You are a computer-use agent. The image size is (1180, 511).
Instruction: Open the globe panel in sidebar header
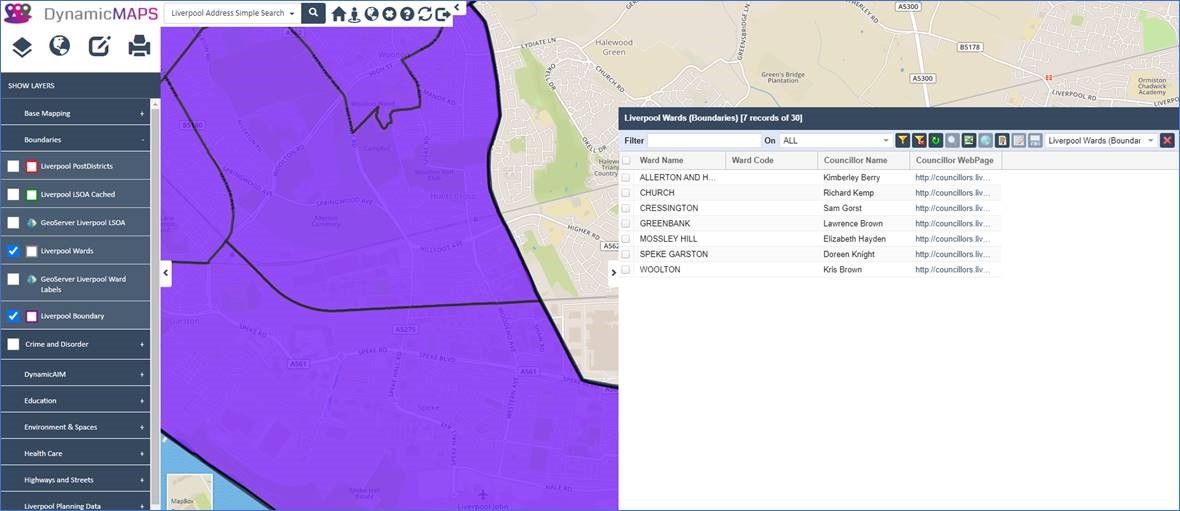click(59, 46)
